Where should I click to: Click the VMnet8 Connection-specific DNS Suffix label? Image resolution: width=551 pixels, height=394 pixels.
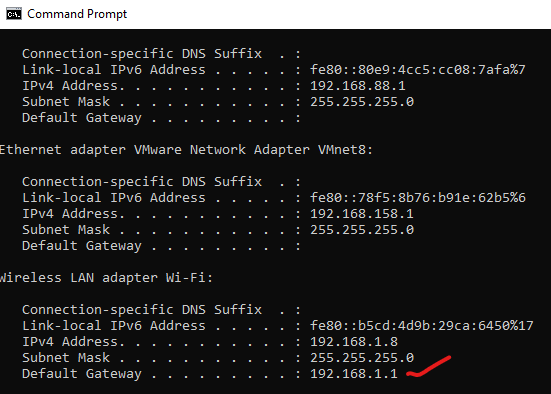point(142,182)
